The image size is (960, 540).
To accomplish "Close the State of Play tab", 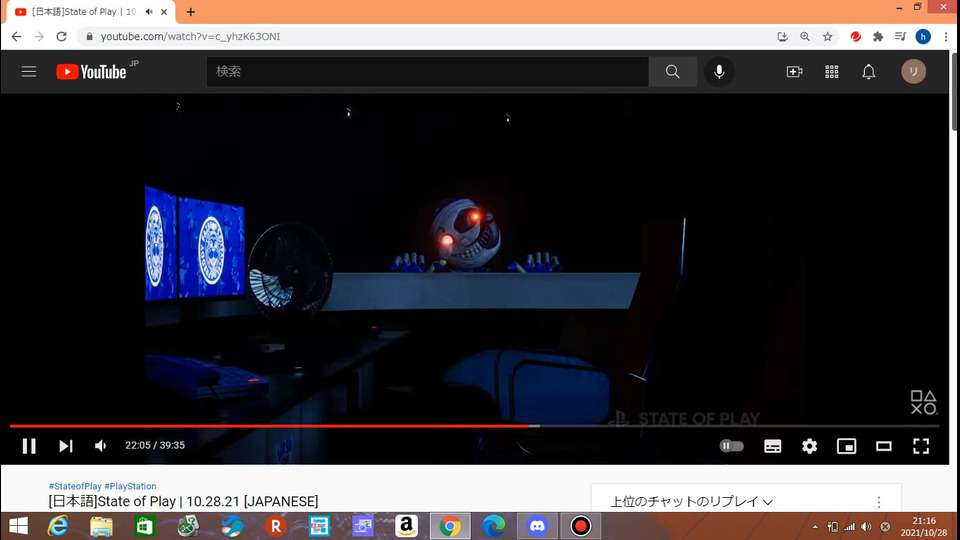I will pos(164,12).
